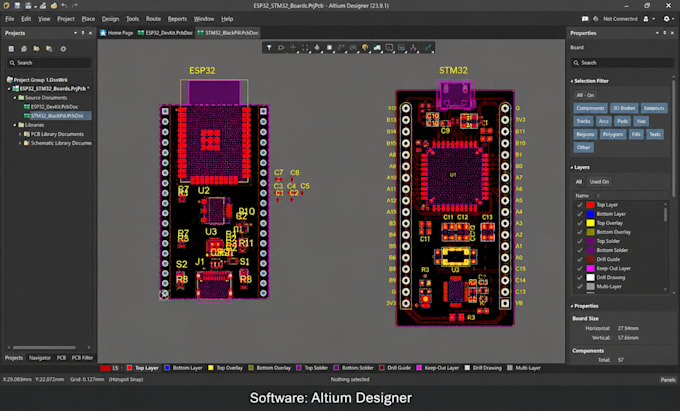Switch to ESP32_DevKit.PcbDoc tab
The width and height of the screenshot is (680, 411).
tap(165, 33)
